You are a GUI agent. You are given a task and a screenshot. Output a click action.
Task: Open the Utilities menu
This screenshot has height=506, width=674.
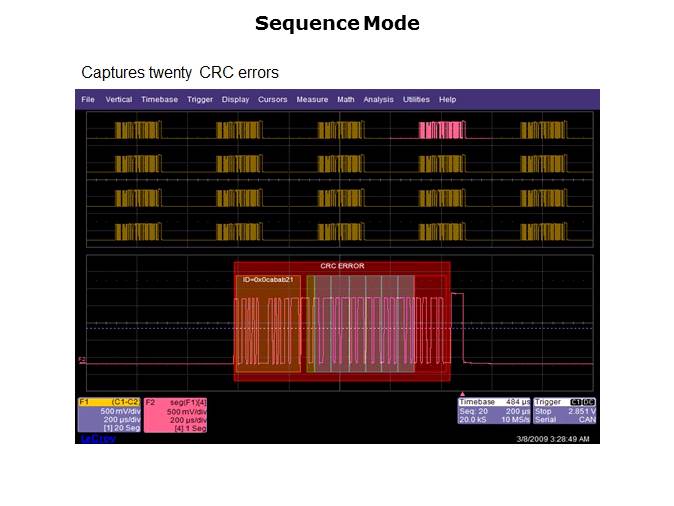pos(416,100)
